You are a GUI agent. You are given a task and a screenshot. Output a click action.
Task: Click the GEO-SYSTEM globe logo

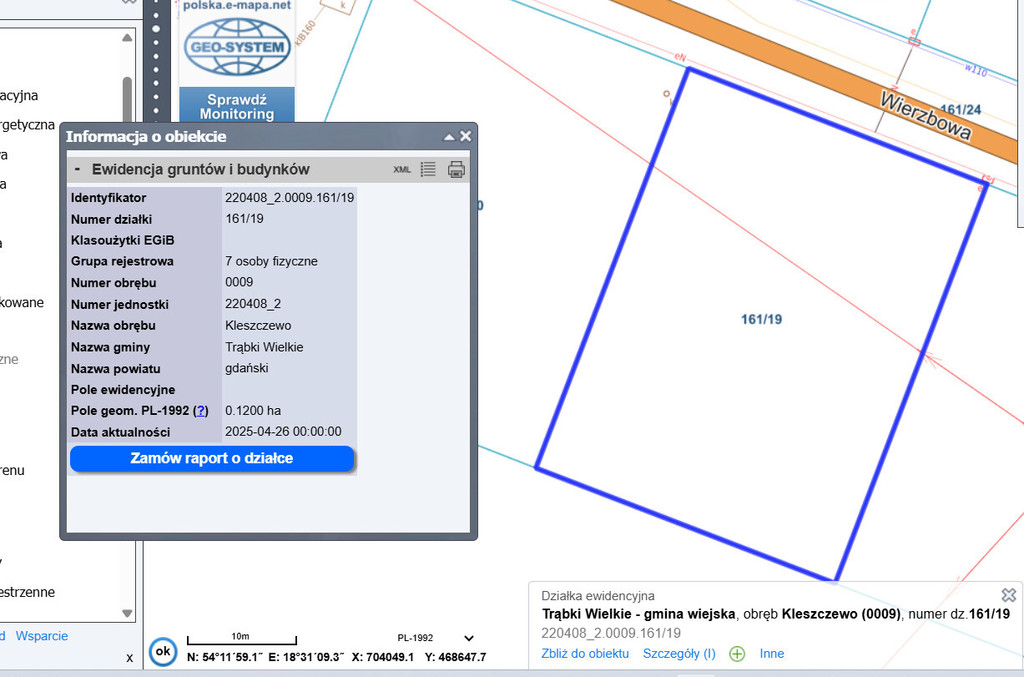pyautogui.click(x=237, y=46)
